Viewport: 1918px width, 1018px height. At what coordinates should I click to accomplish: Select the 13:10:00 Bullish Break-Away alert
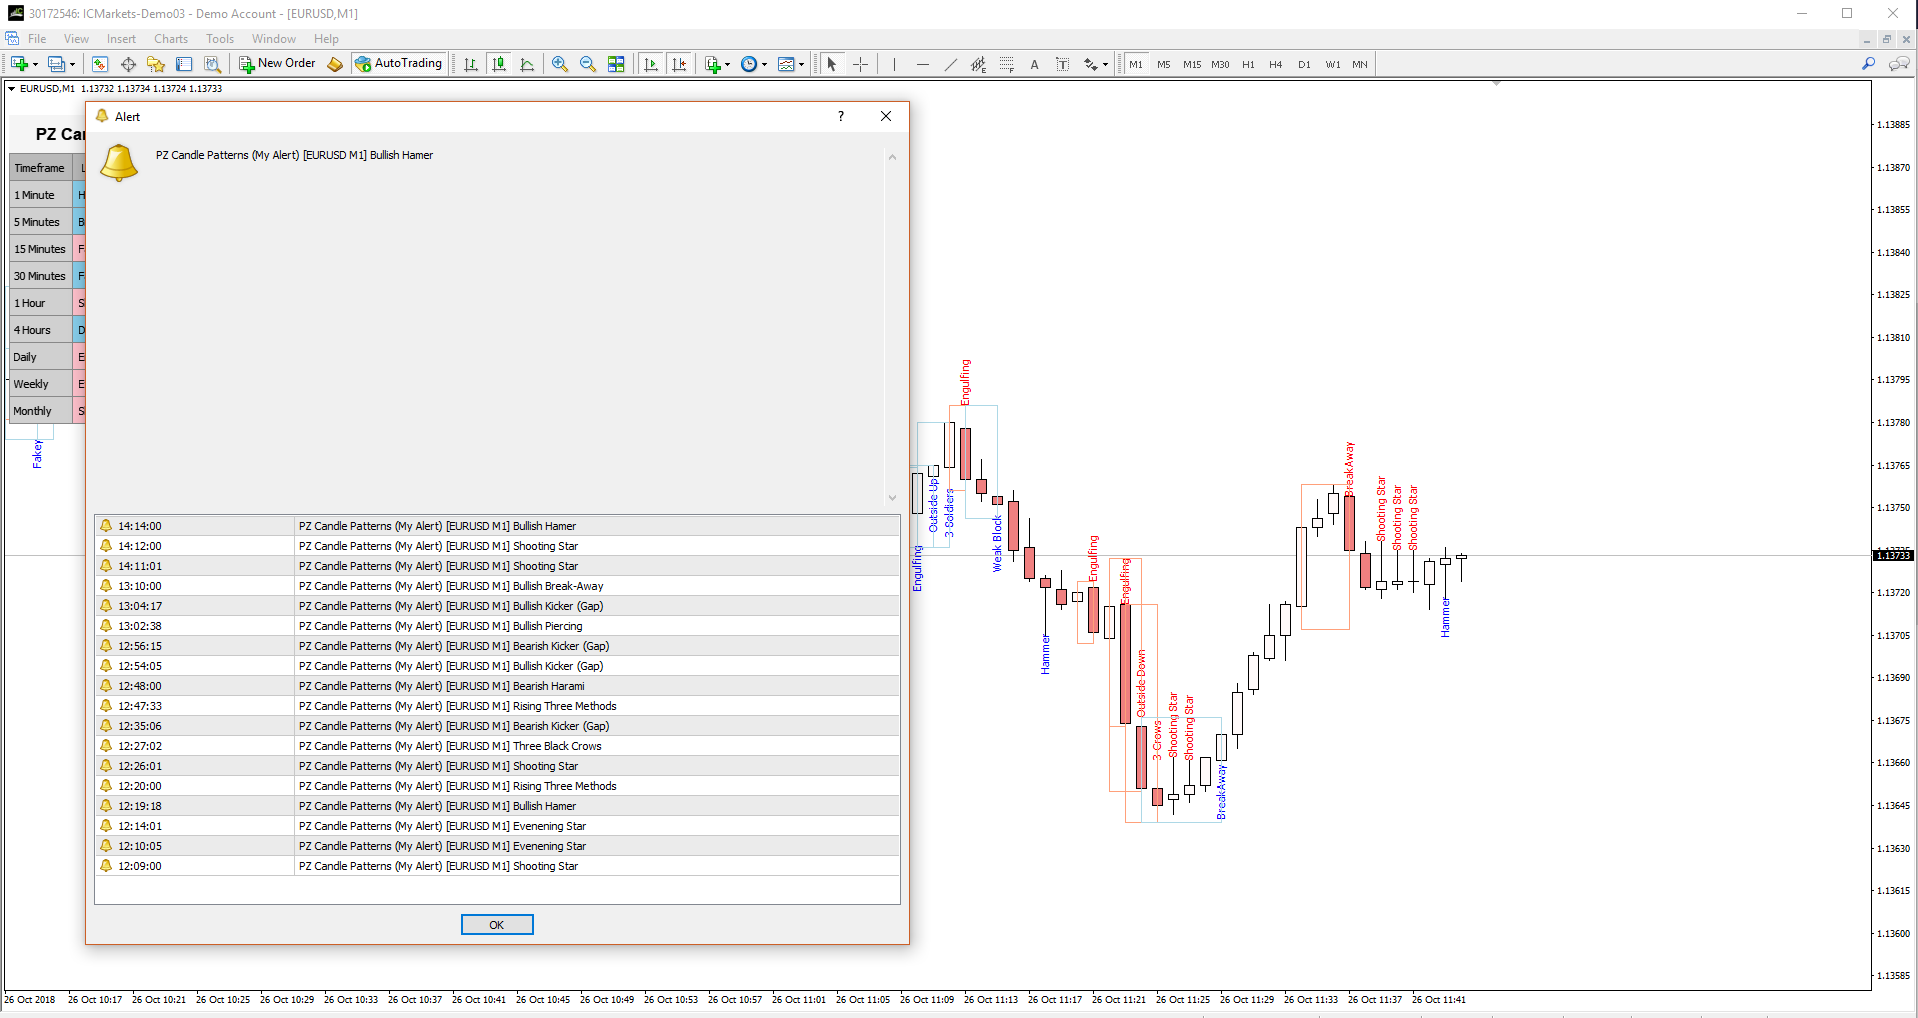497,586
